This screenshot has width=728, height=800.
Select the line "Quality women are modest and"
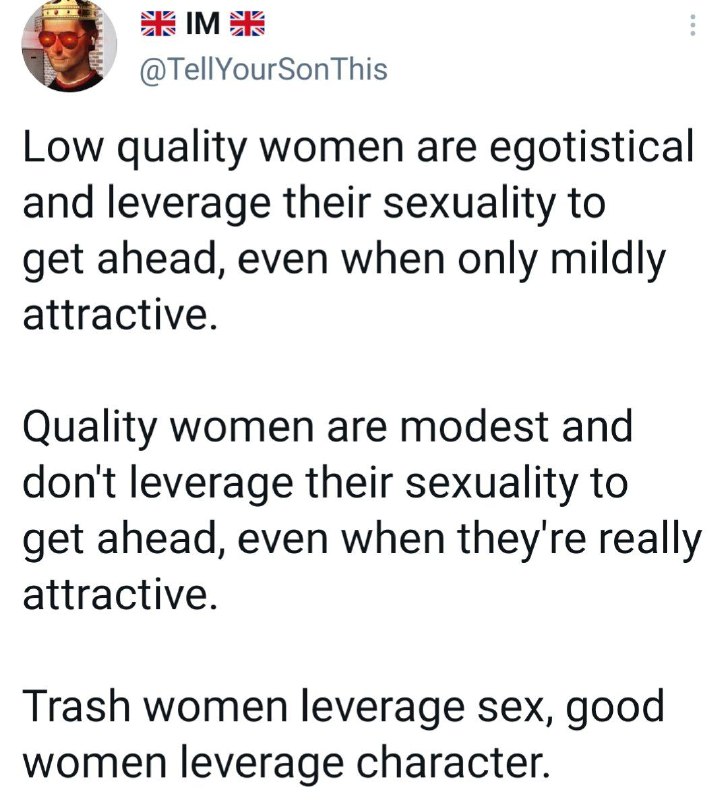click(328, 428)
